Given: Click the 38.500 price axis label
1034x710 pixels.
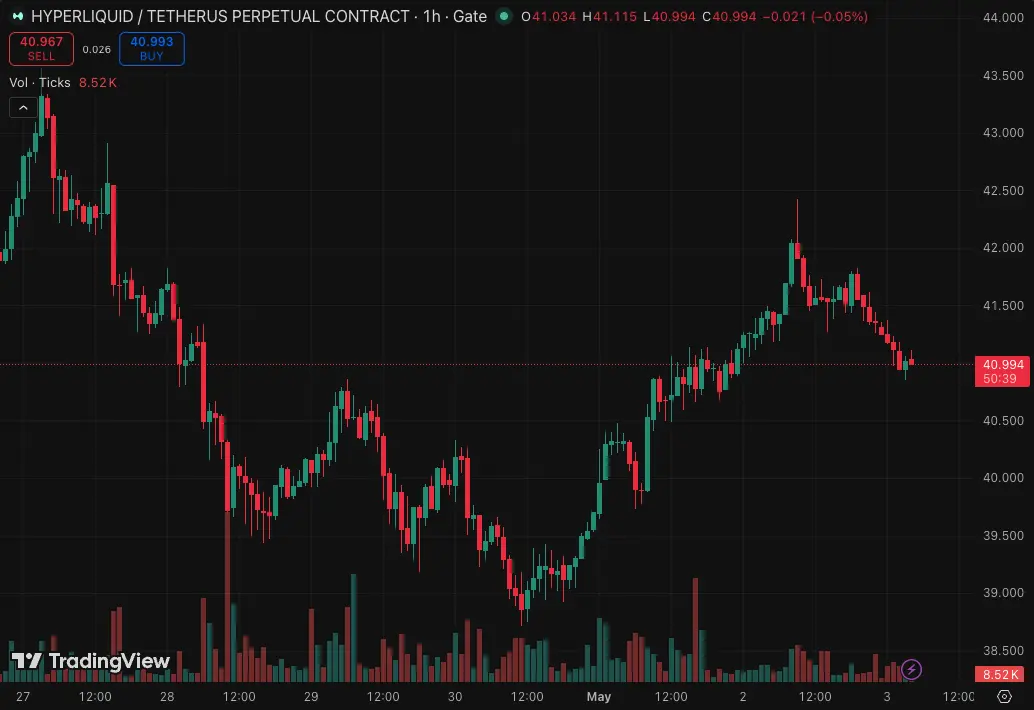Looking at the screenshot, I should [1003, 651].
